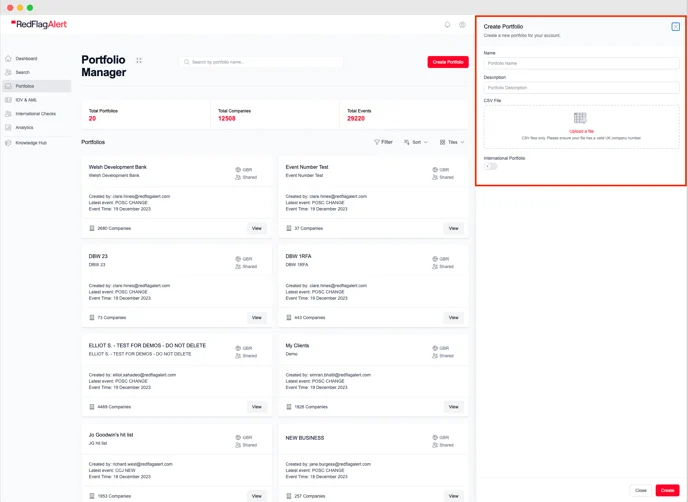Click the red Create Portfolio button
This screenshot has height=502, width=688.
448,62
